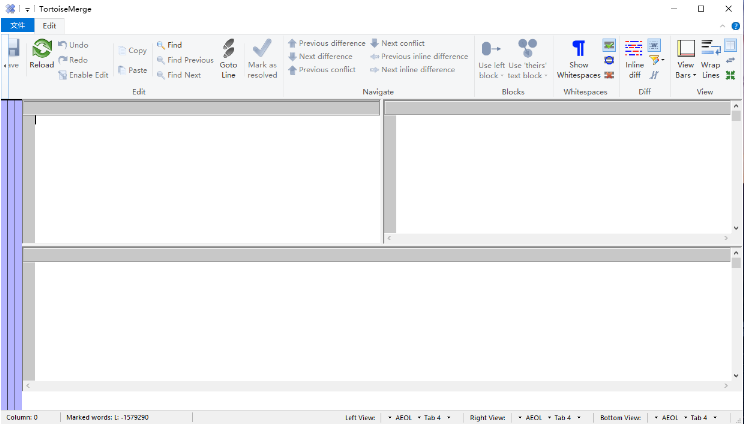Screen dimensions: 744x424
Task: Go to Previous difference
Action: click(x=326, y=43)
